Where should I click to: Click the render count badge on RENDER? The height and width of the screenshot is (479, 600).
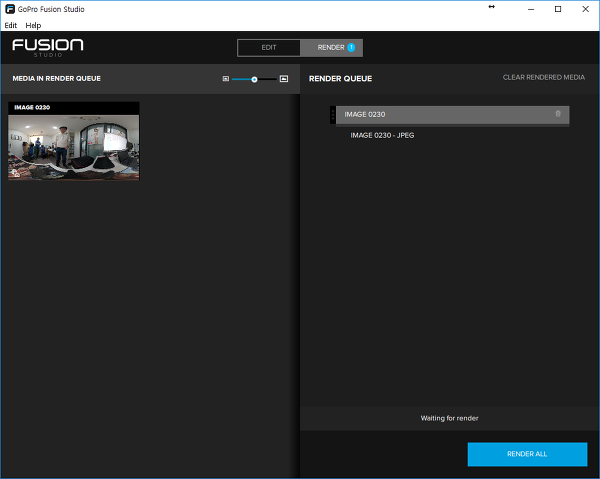click(x=351, y=47)
